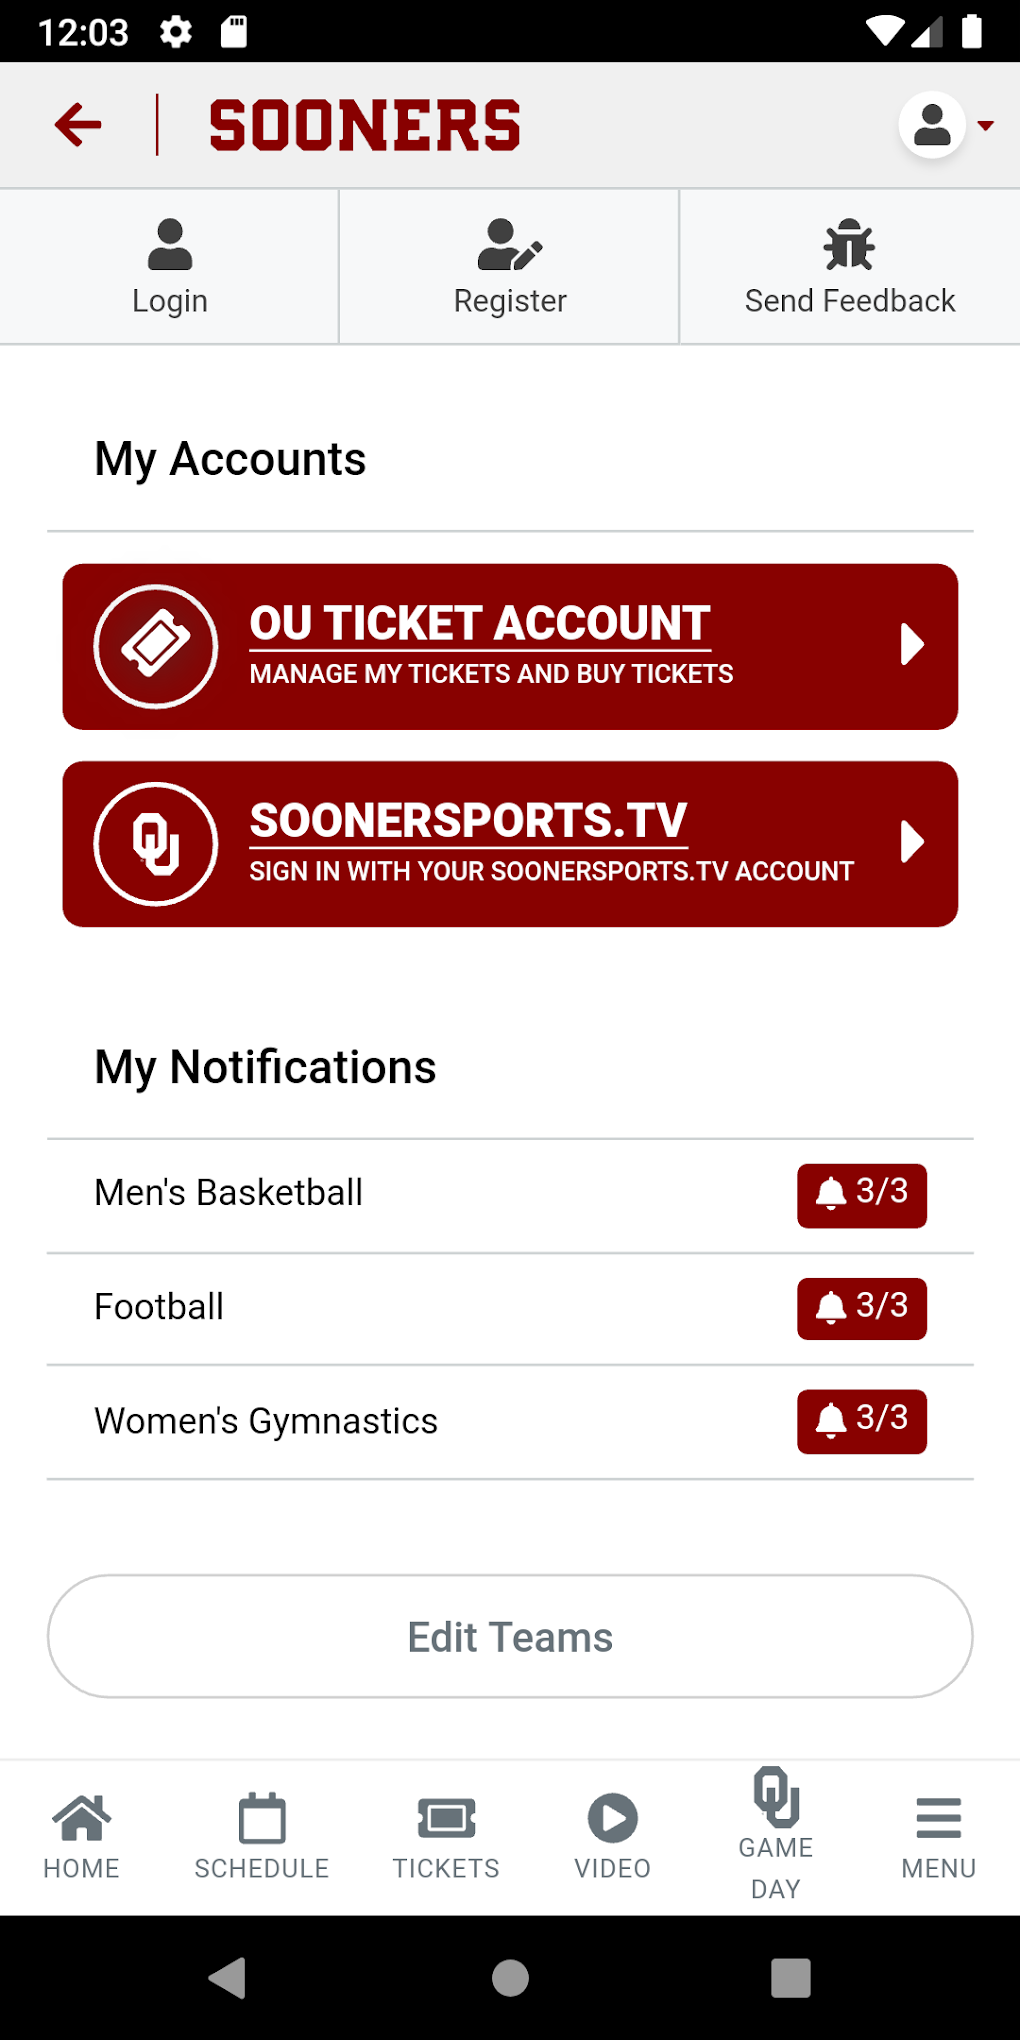Toggle Women's Gymnastics notification bell
1020x2040 pixels.
[x=831, y=1420]
